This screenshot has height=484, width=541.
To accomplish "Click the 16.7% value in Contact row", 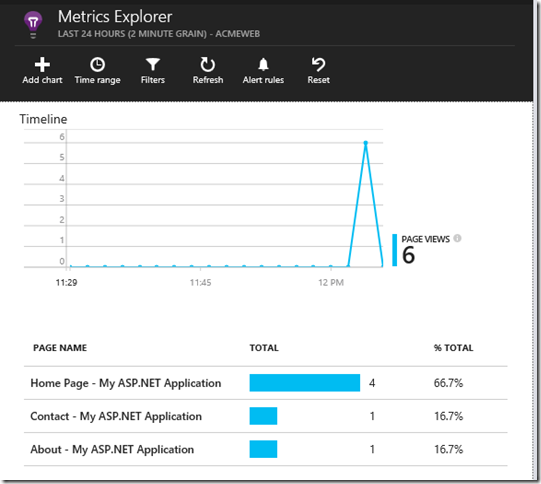I will (448, 416).
